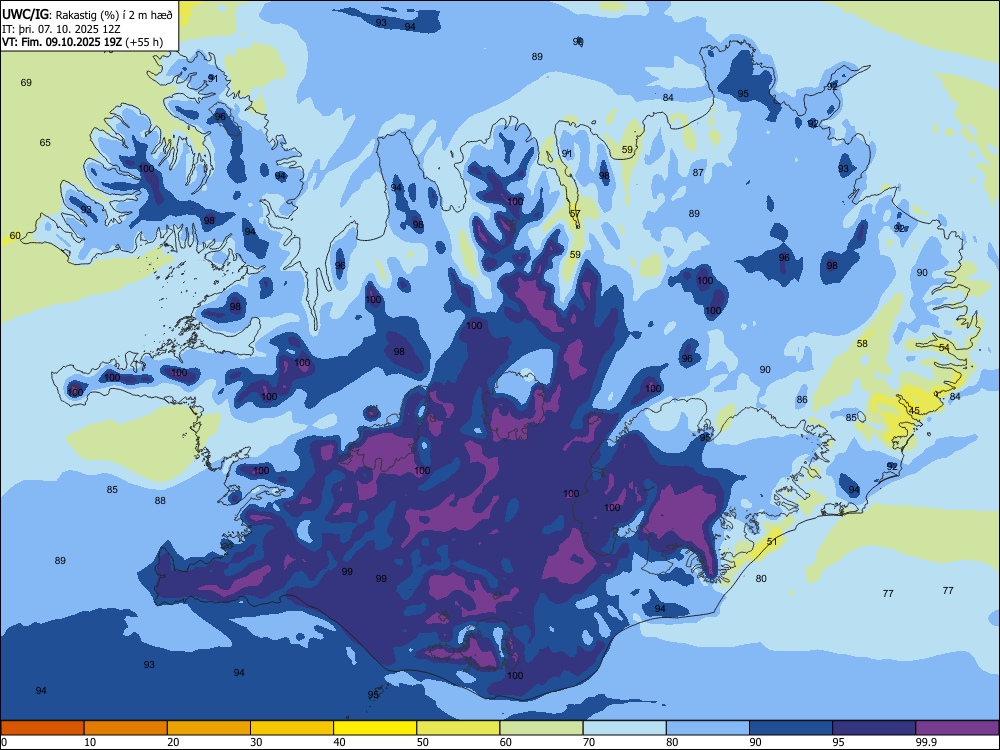Screen dimensions: 1000x750
Task: Click the humidity value 86 on map
Action: pyautogui.click(x=802, y=400)
